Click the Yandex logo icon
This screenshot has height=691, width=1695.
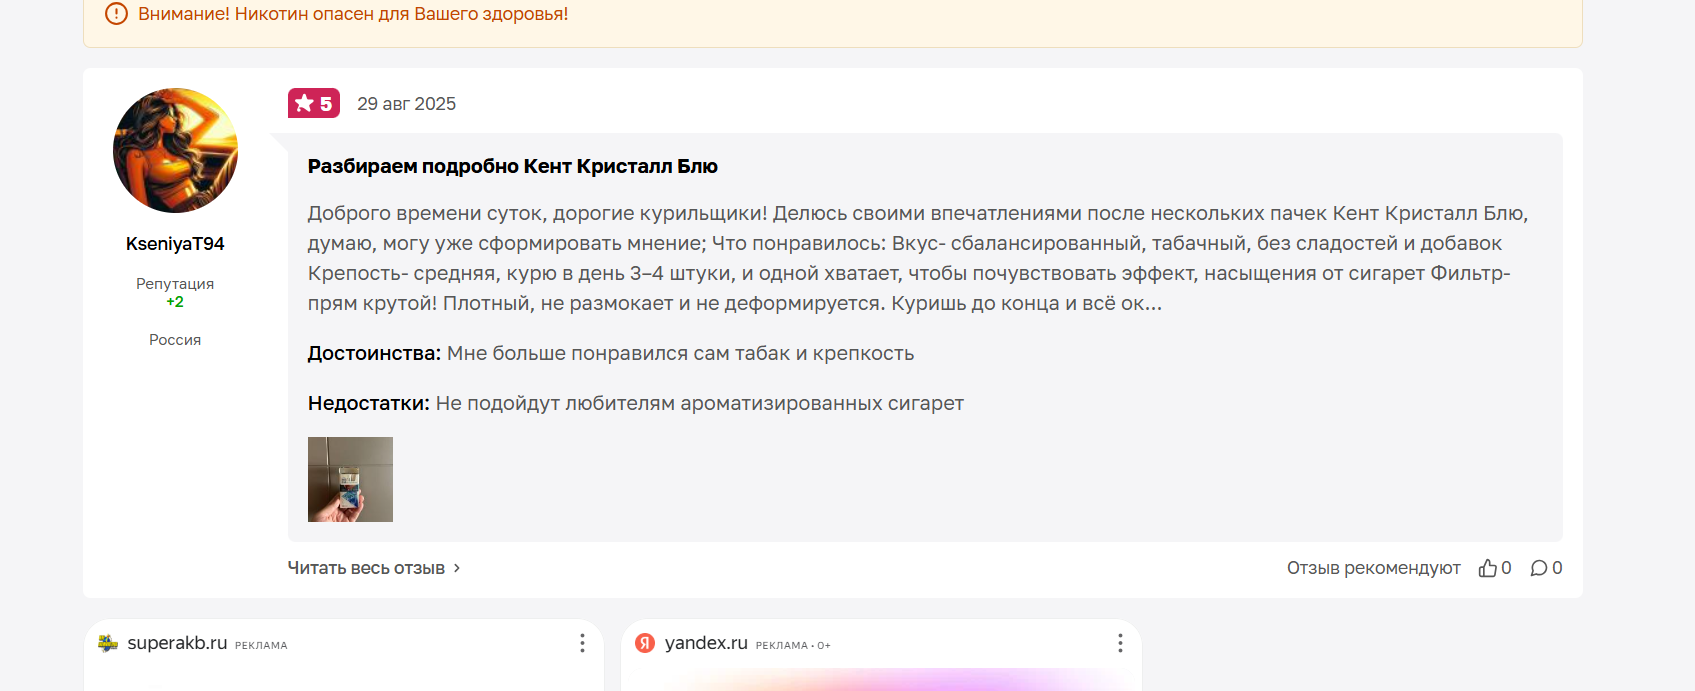tap(645, 643)
